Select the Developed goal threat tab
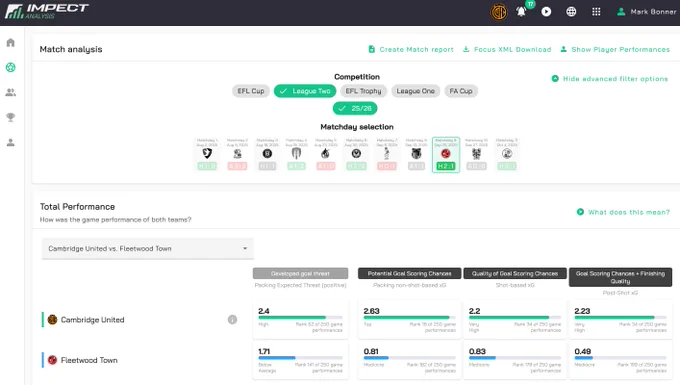Screen dimensions: 680x385 point(300,274)
